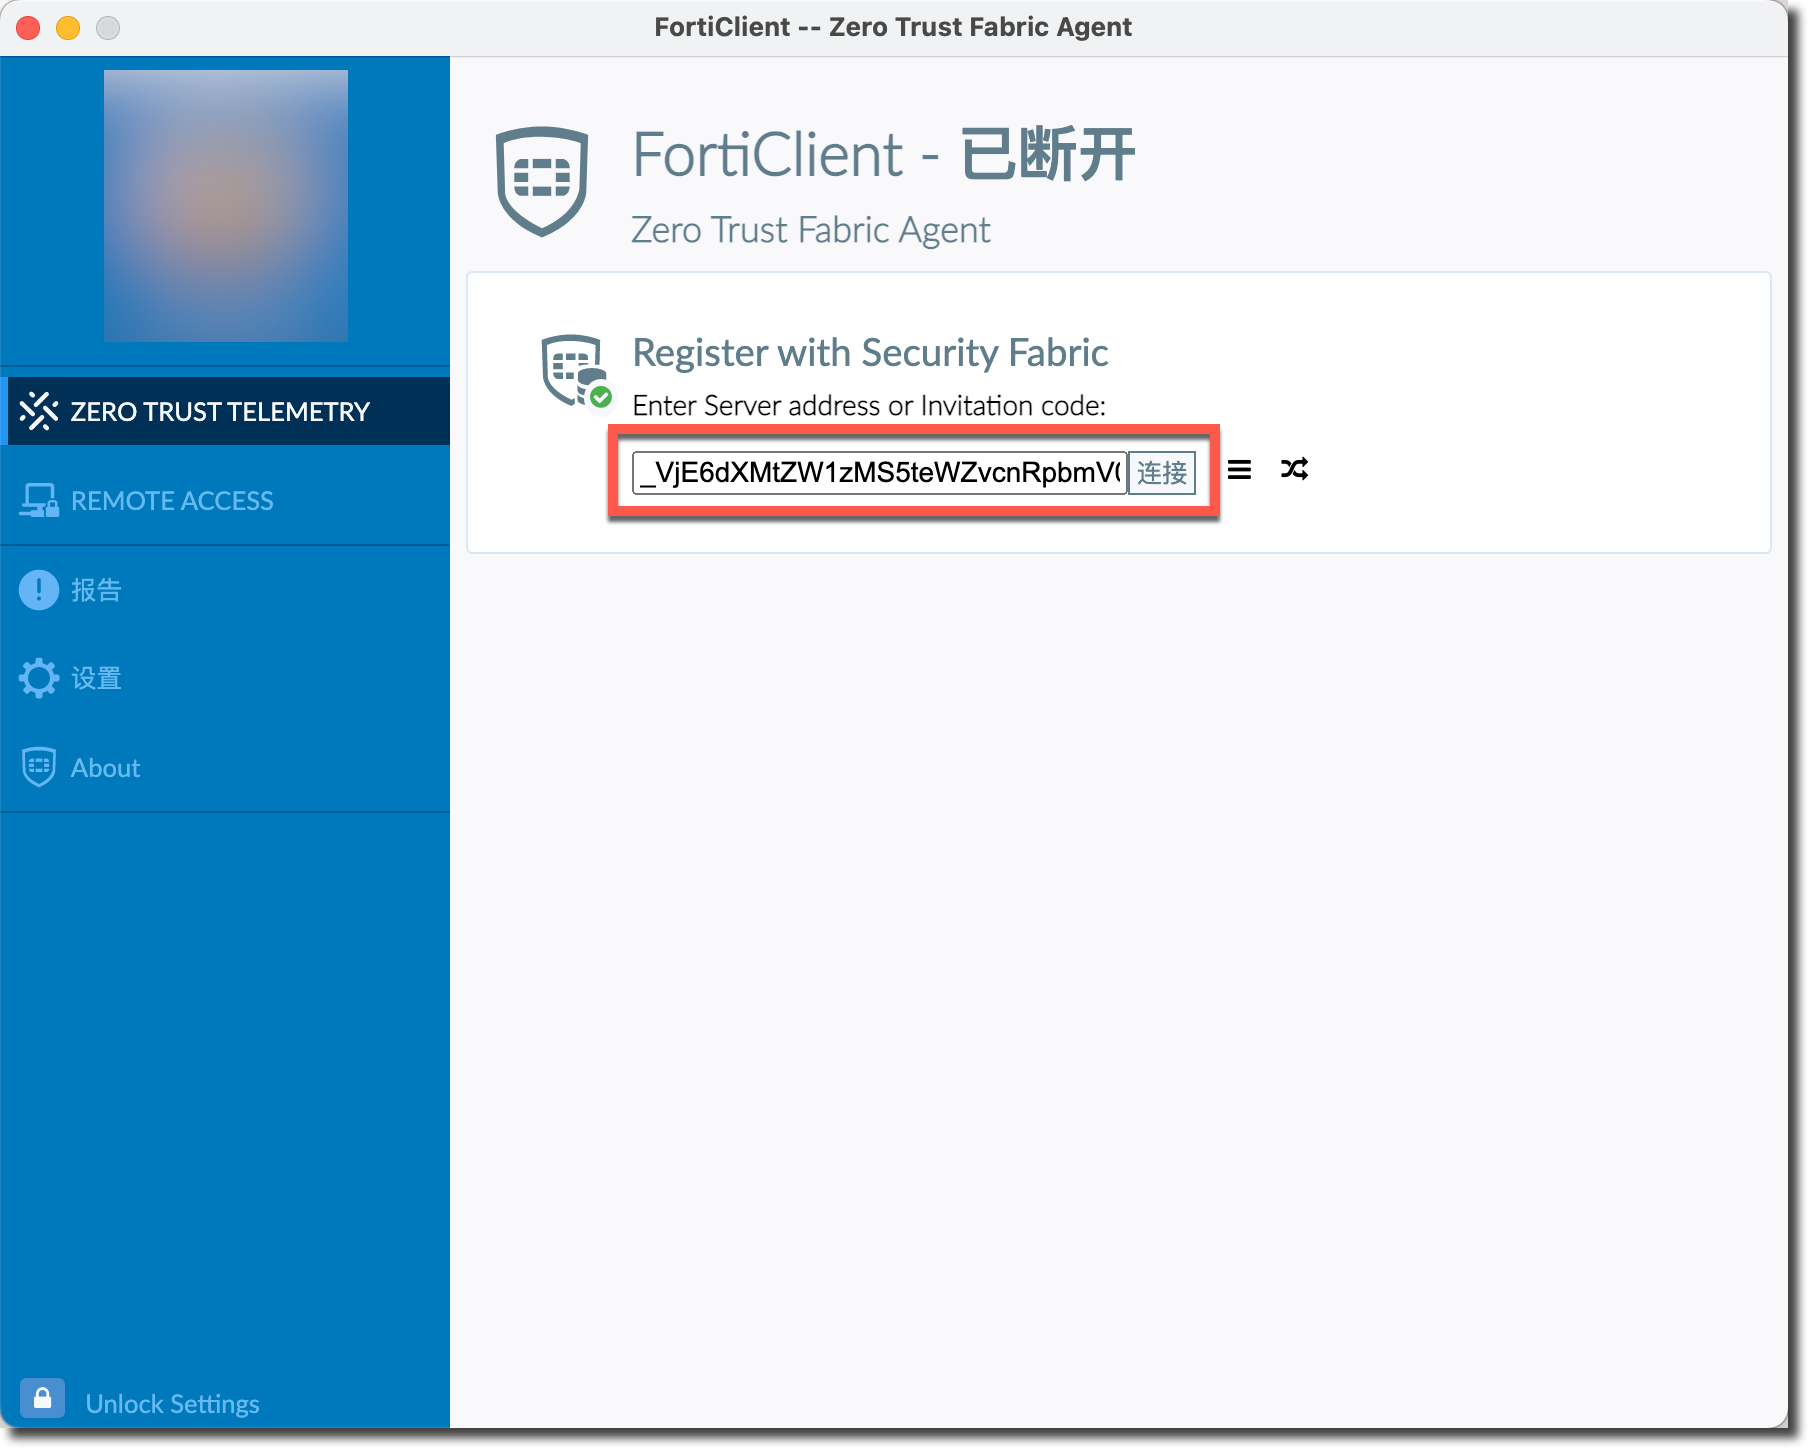This screenshot has height=1448, width=1808.
Task: Click the padlock icon for Unlock Settings
Action: (x=42, y=1398)
